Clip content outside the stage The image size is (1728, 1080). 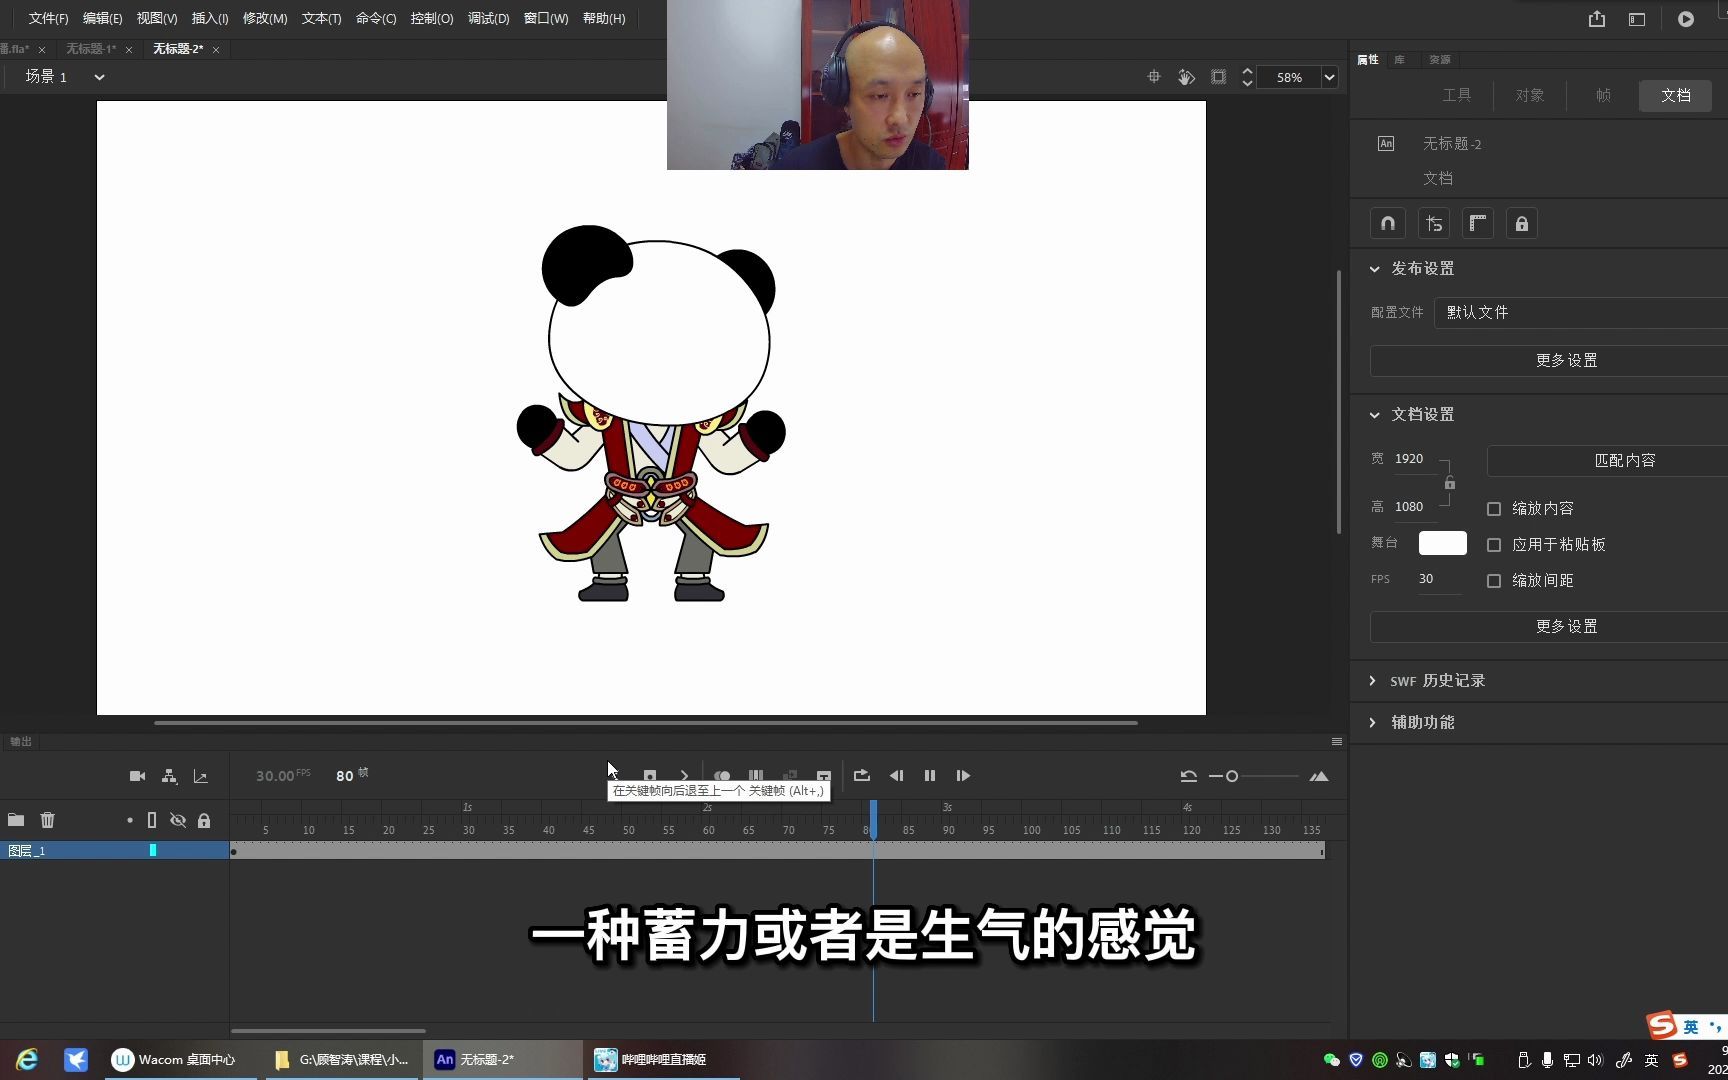[x=1218, y=77]
